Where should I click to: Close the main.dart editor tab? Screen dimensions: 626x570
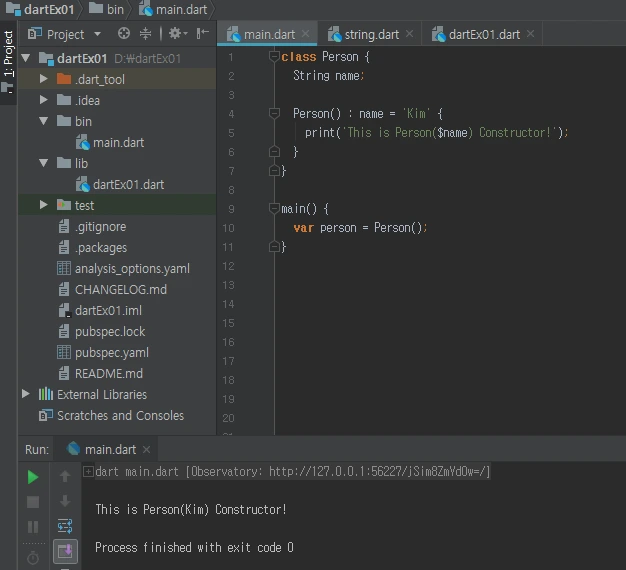[305, 34]
